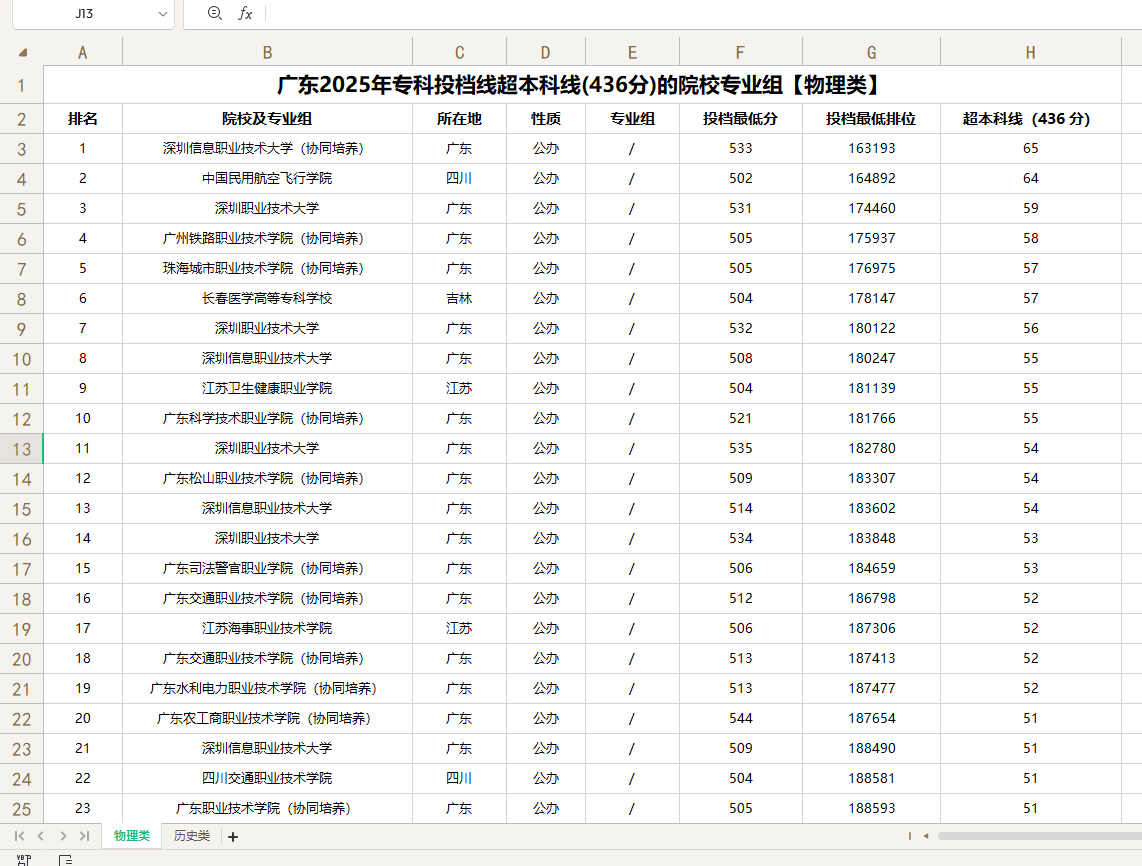Click the fx insert function icon
The width and height of the screenshot is (1142, 866).
248,14
